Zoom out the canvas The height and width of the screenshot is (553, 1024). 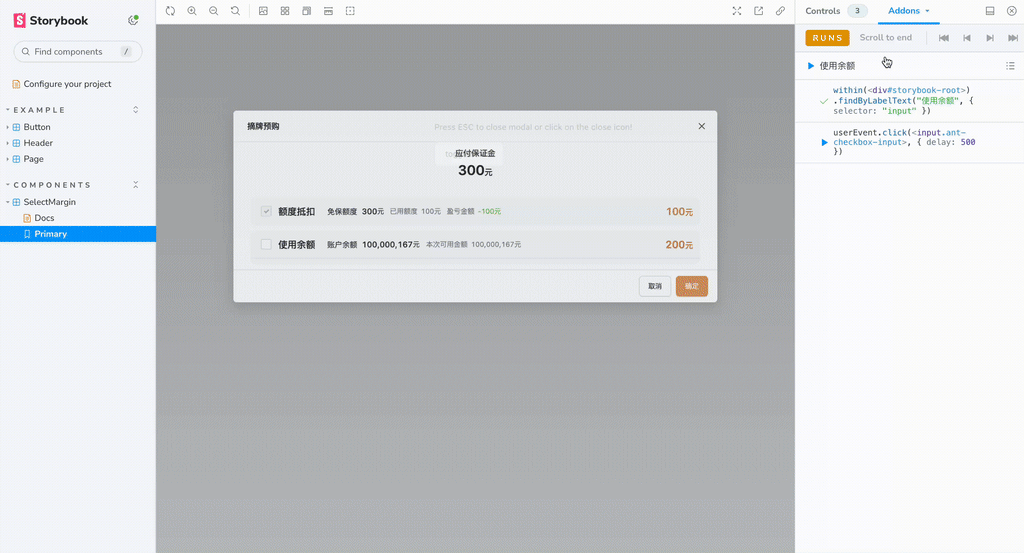pos(214,11)
